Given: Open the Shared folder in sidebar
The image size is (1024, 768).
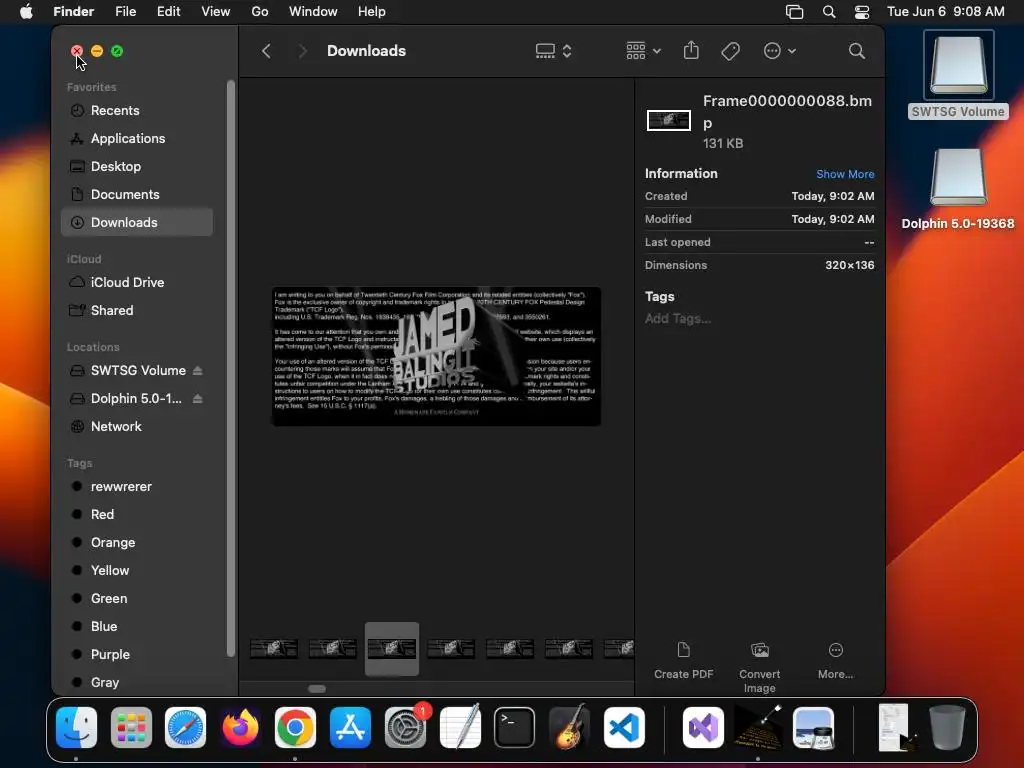Looking at the screenshot, I should [x=136, y=310].
